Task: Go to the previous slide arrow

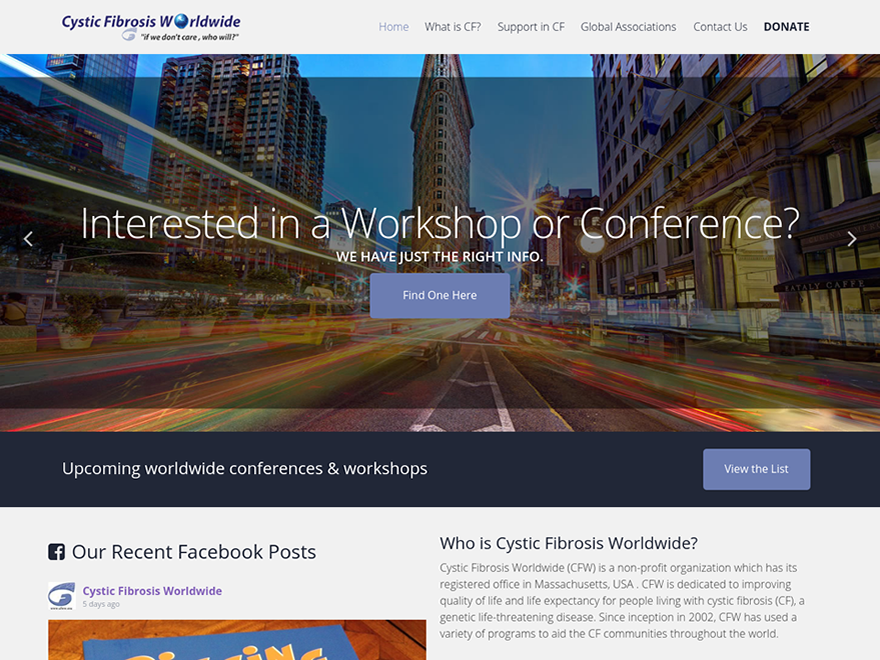Action: (28, 239)
